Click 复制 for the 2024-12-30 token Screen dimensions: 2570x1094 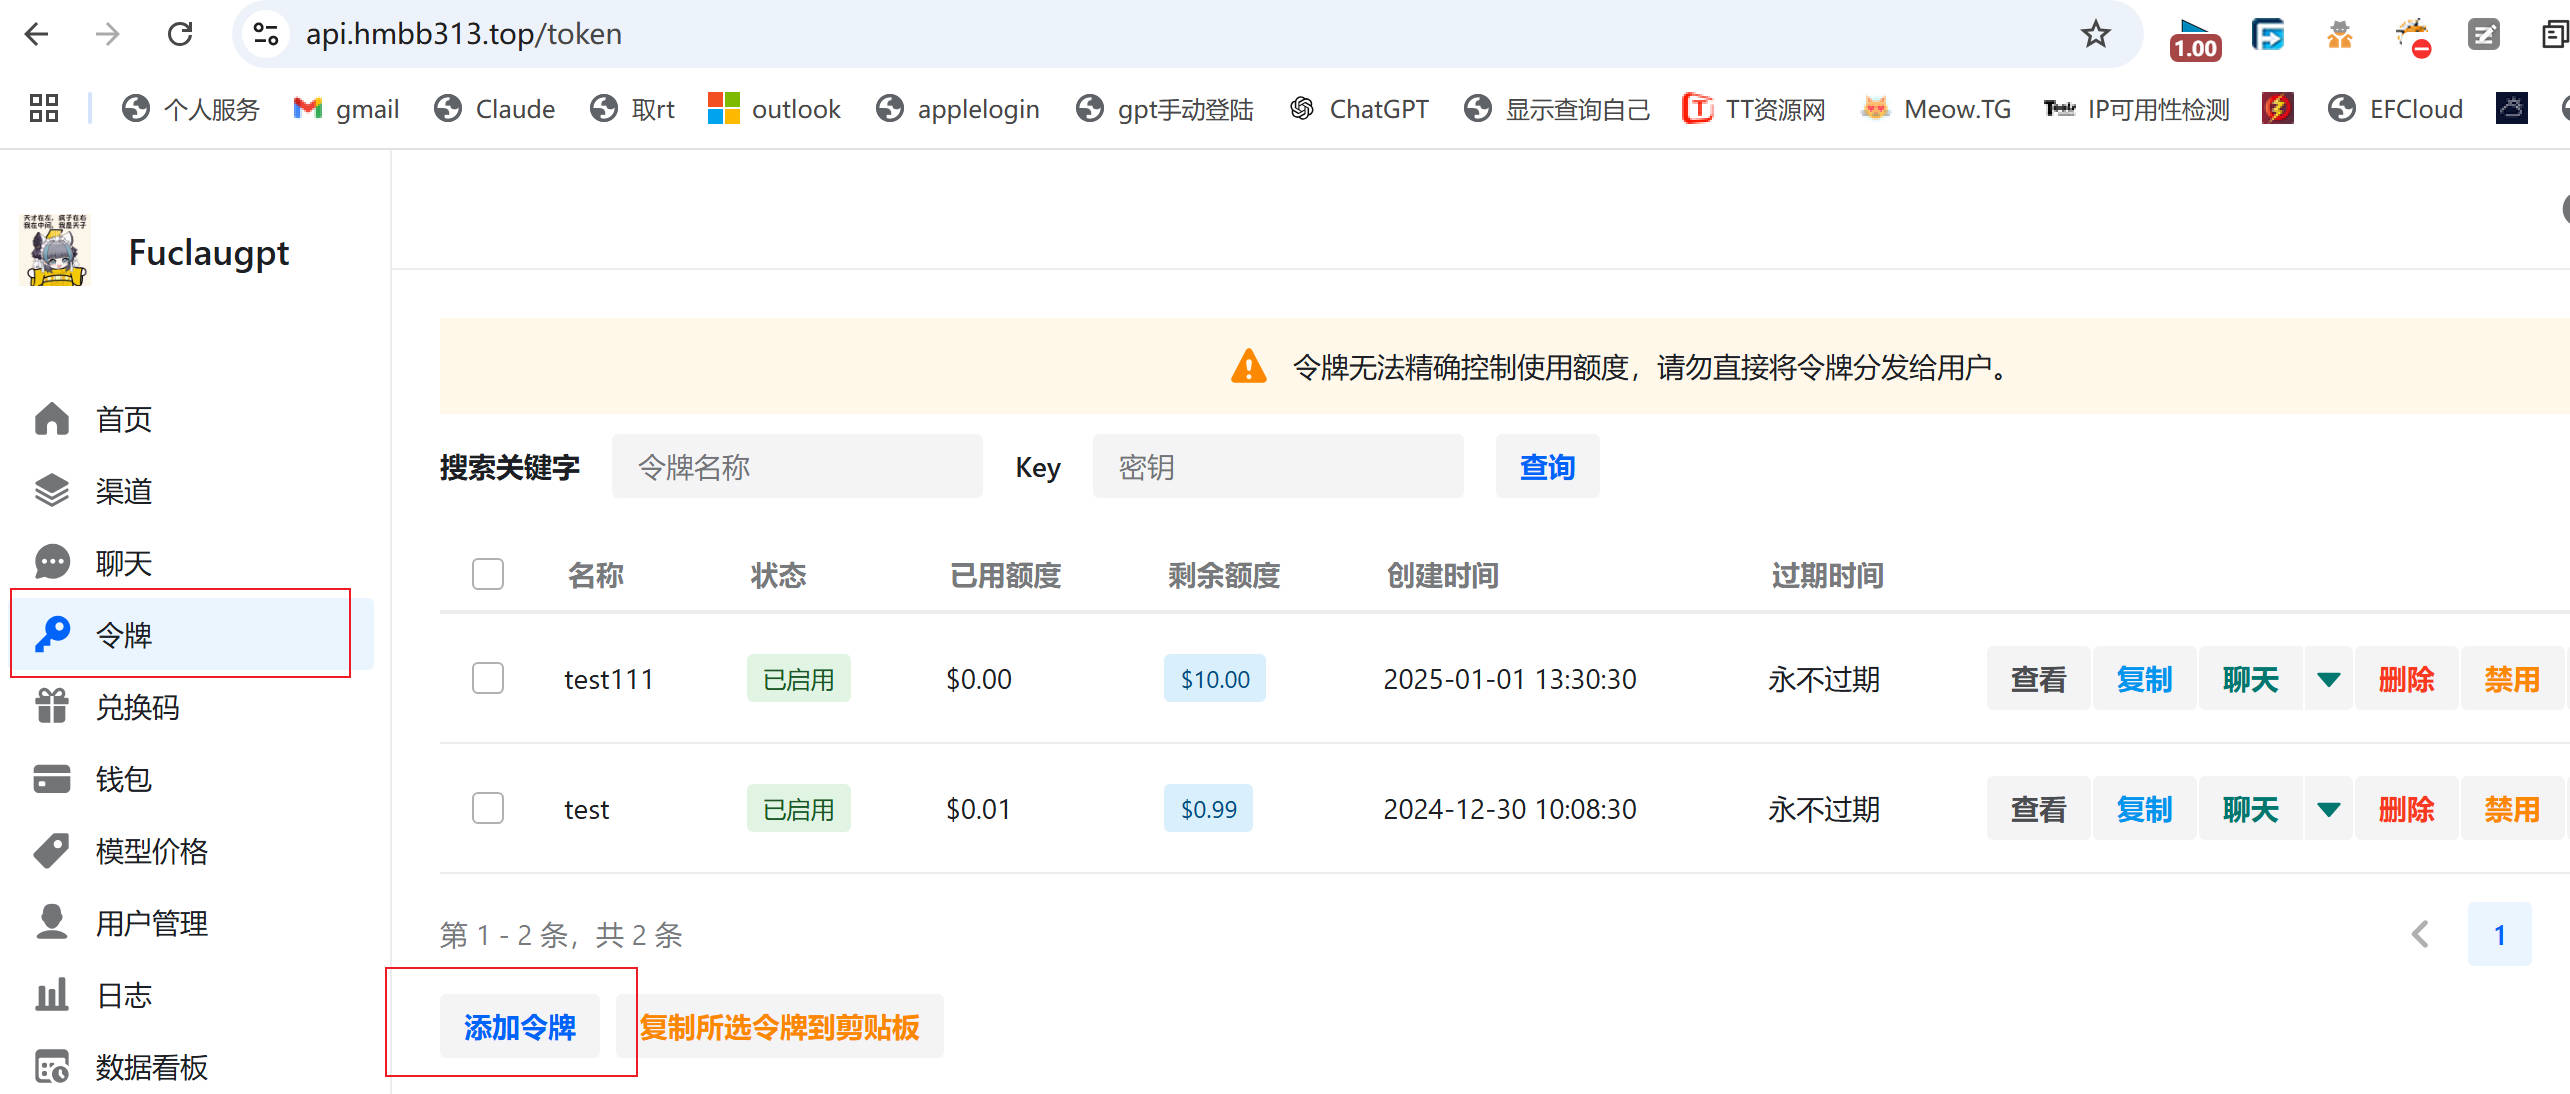pos(2144,809)
